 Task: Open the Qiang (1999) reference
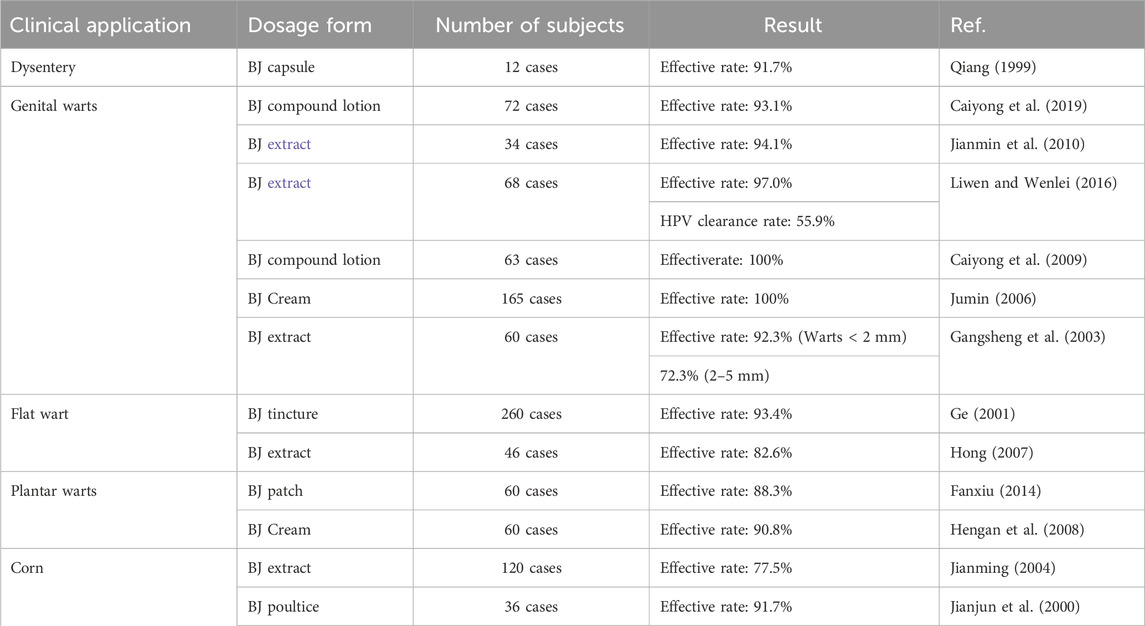[x=992, y=67]
